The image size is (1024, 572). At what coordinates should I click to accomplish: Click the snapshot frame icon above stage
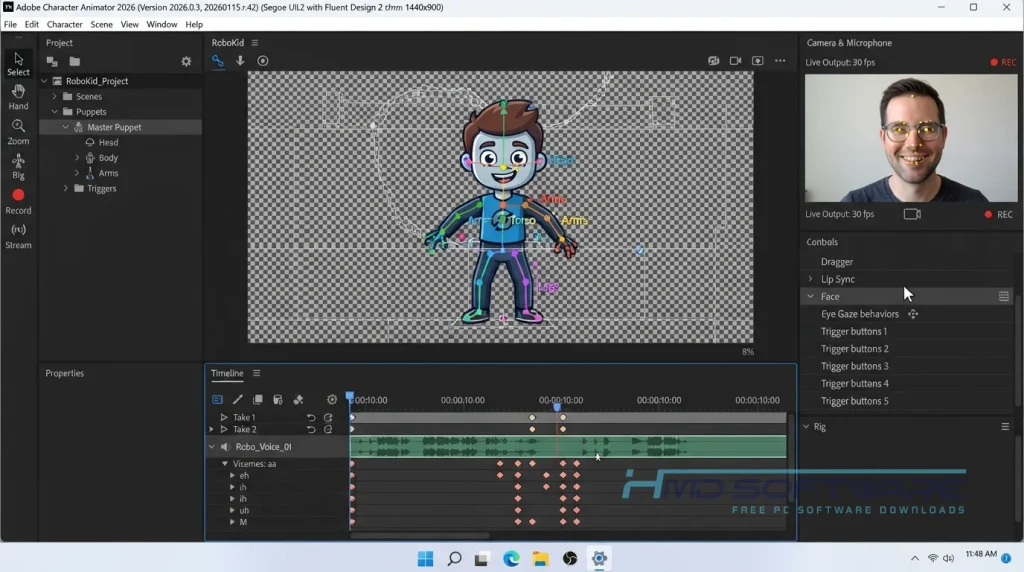pyautogui.click(x=758, y=61)
